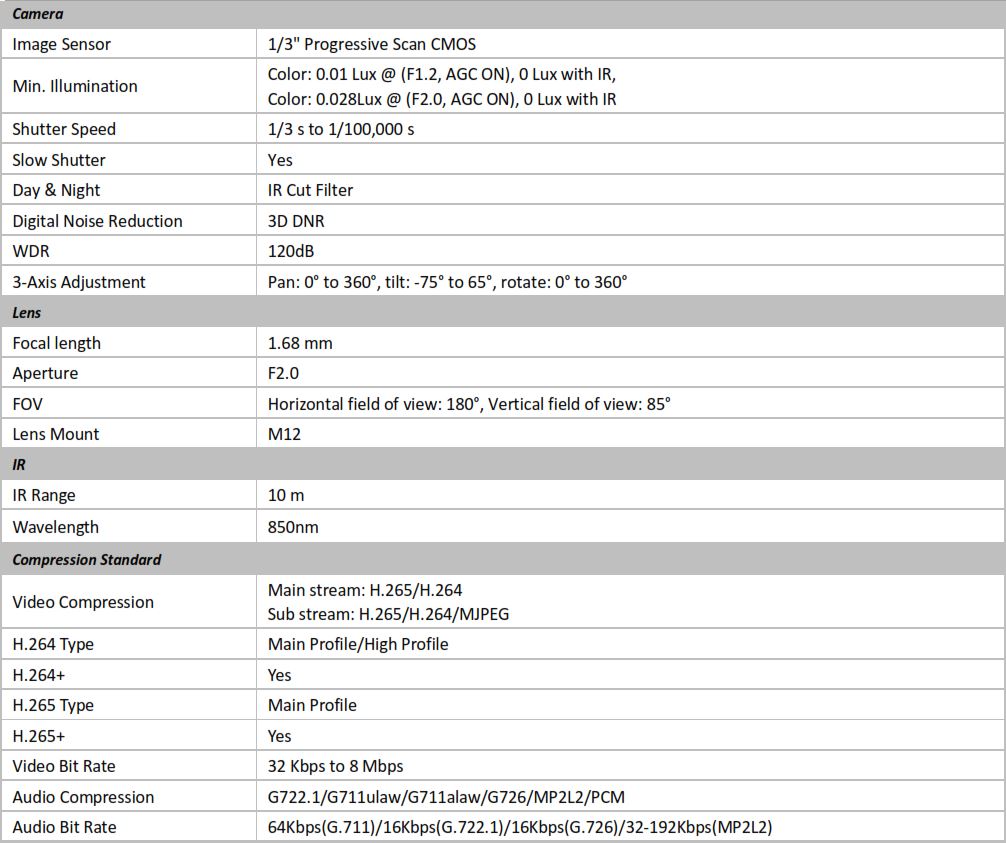Select the Lens Mount M12 value
The width and height of the screenshot is (1006, 843).
284,434
